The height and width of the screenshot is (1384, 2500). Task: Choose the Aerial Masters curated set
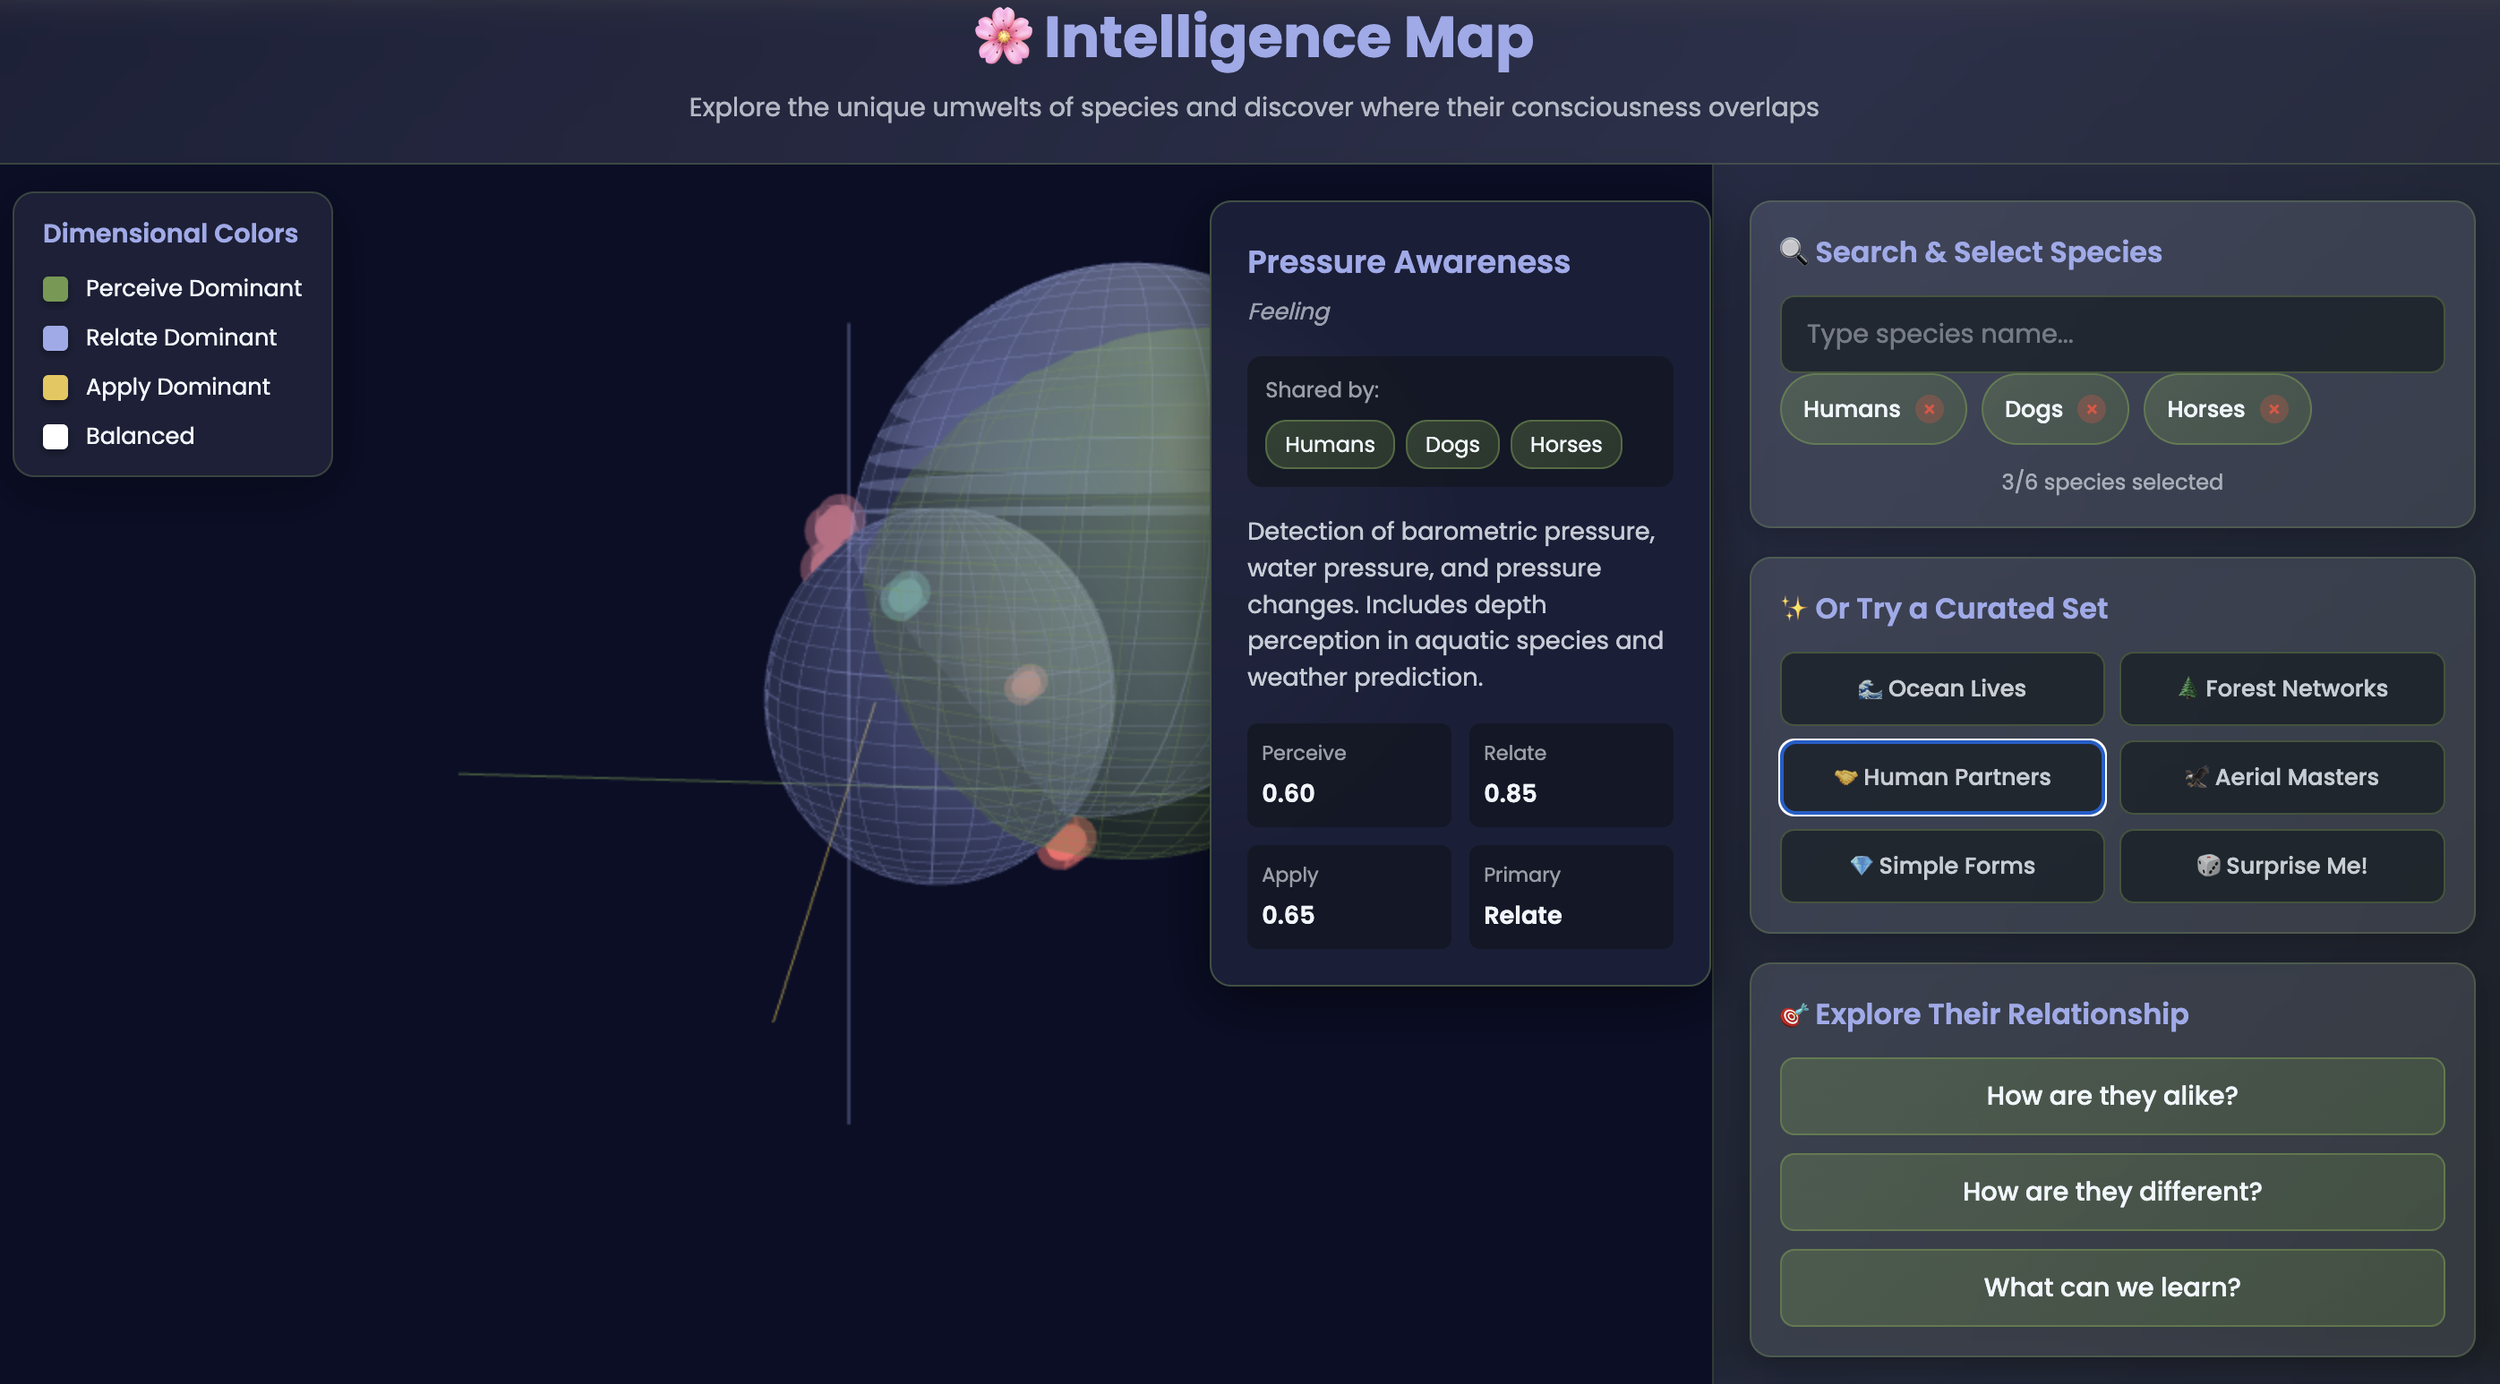2281,777
